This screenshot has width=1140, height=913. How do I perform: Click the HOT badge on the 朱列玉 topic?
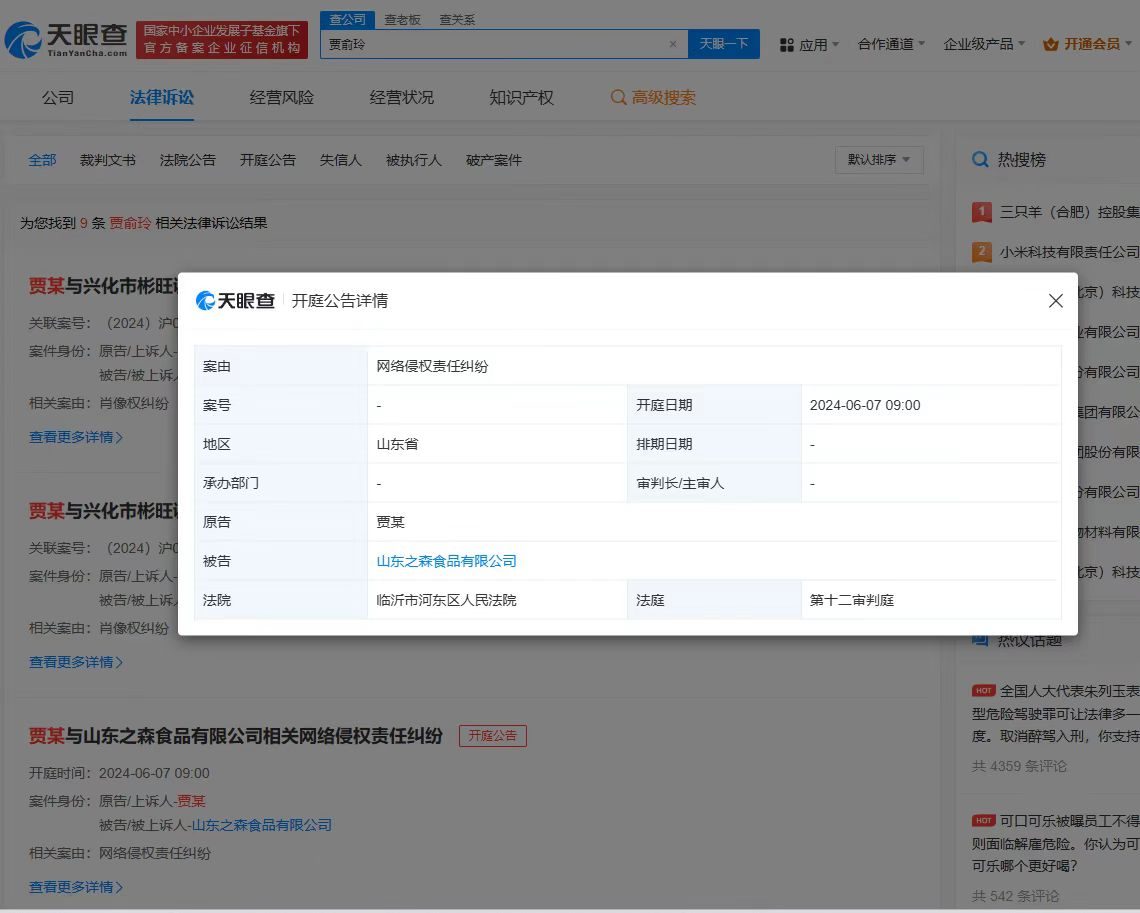[x=983, y=689]
